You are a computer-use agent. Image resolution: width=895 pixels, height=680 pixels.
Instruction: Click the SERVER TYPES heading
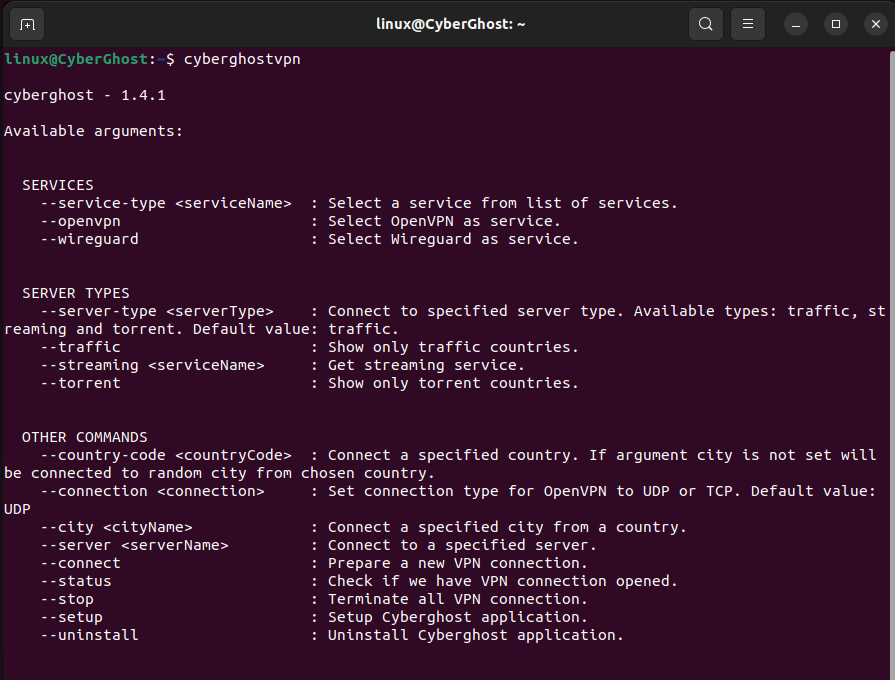tap(76, 293)
